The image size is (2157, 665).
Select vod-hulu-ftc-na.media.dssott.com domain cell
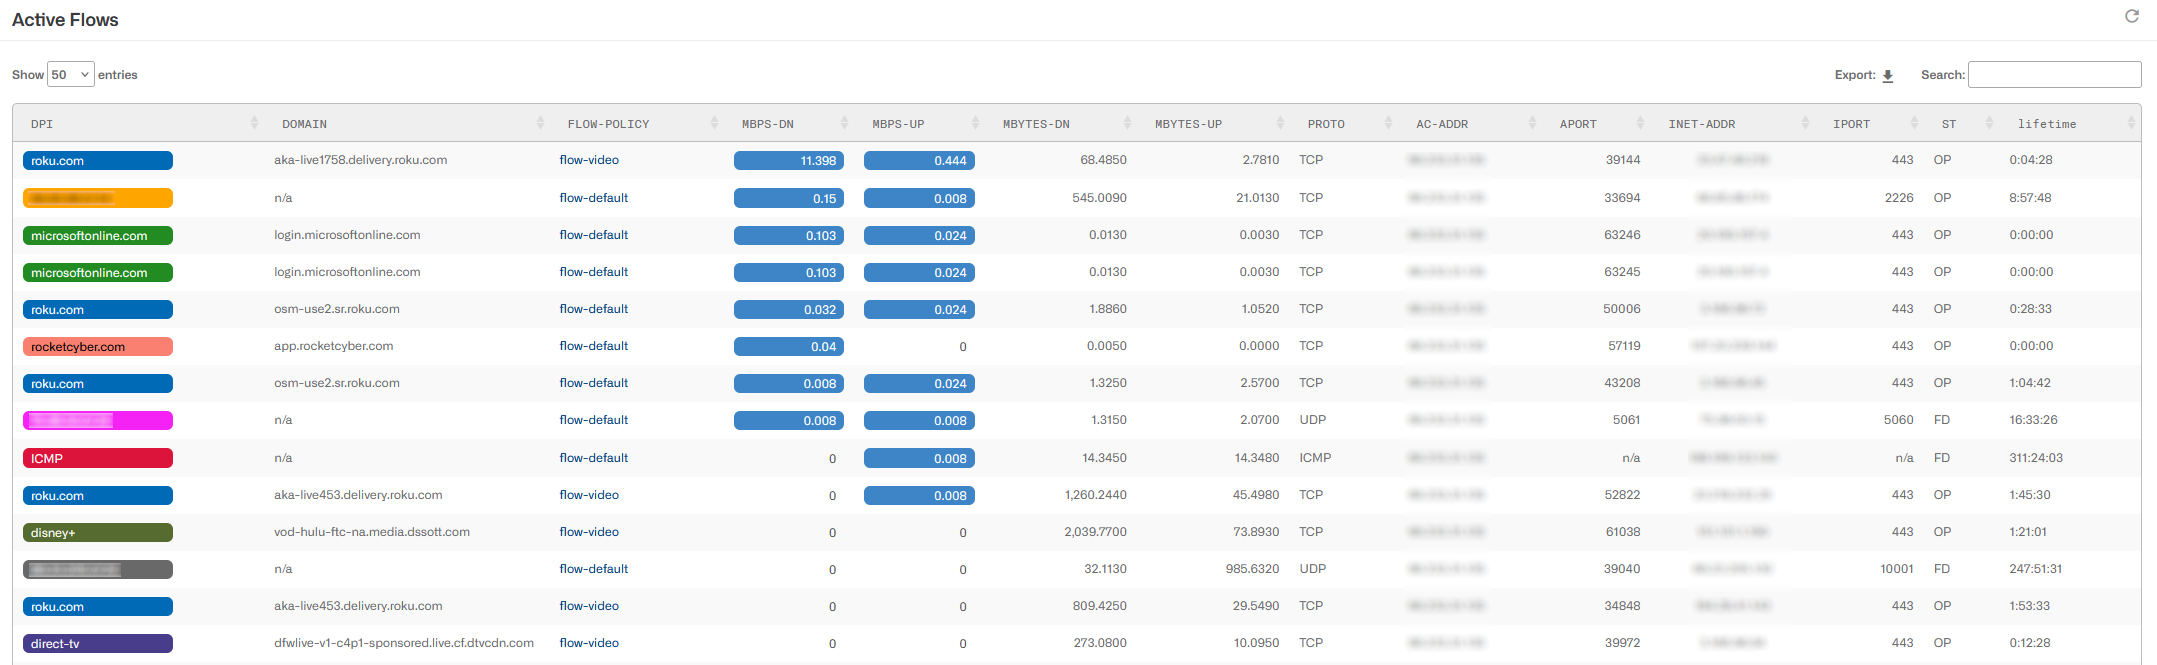pos(372,532)
